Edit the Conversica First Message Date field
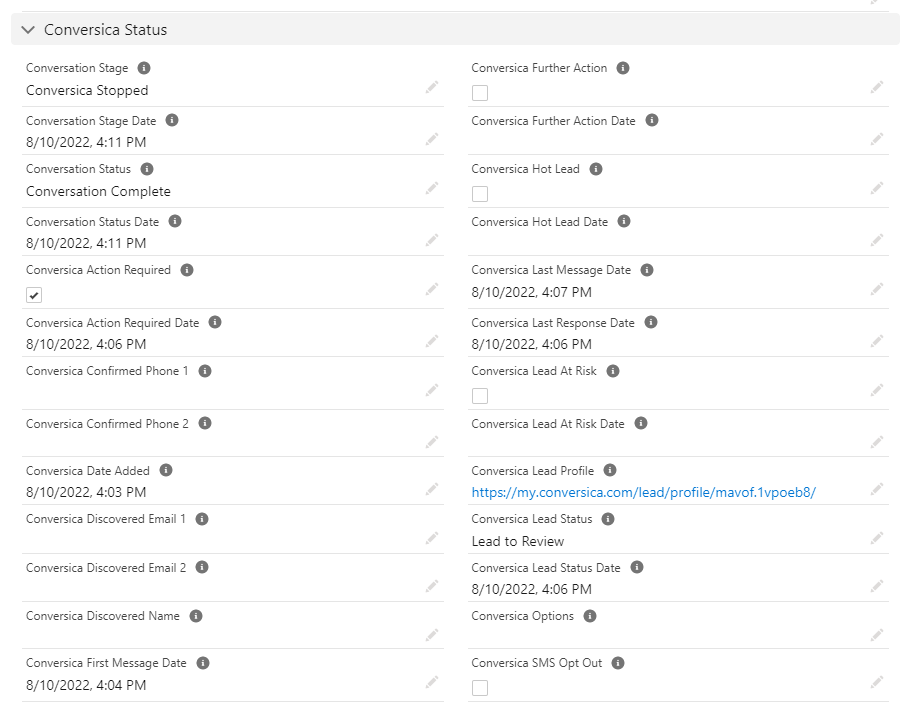Viewport: 903px width, 713px height. click(x=432, y=682)
